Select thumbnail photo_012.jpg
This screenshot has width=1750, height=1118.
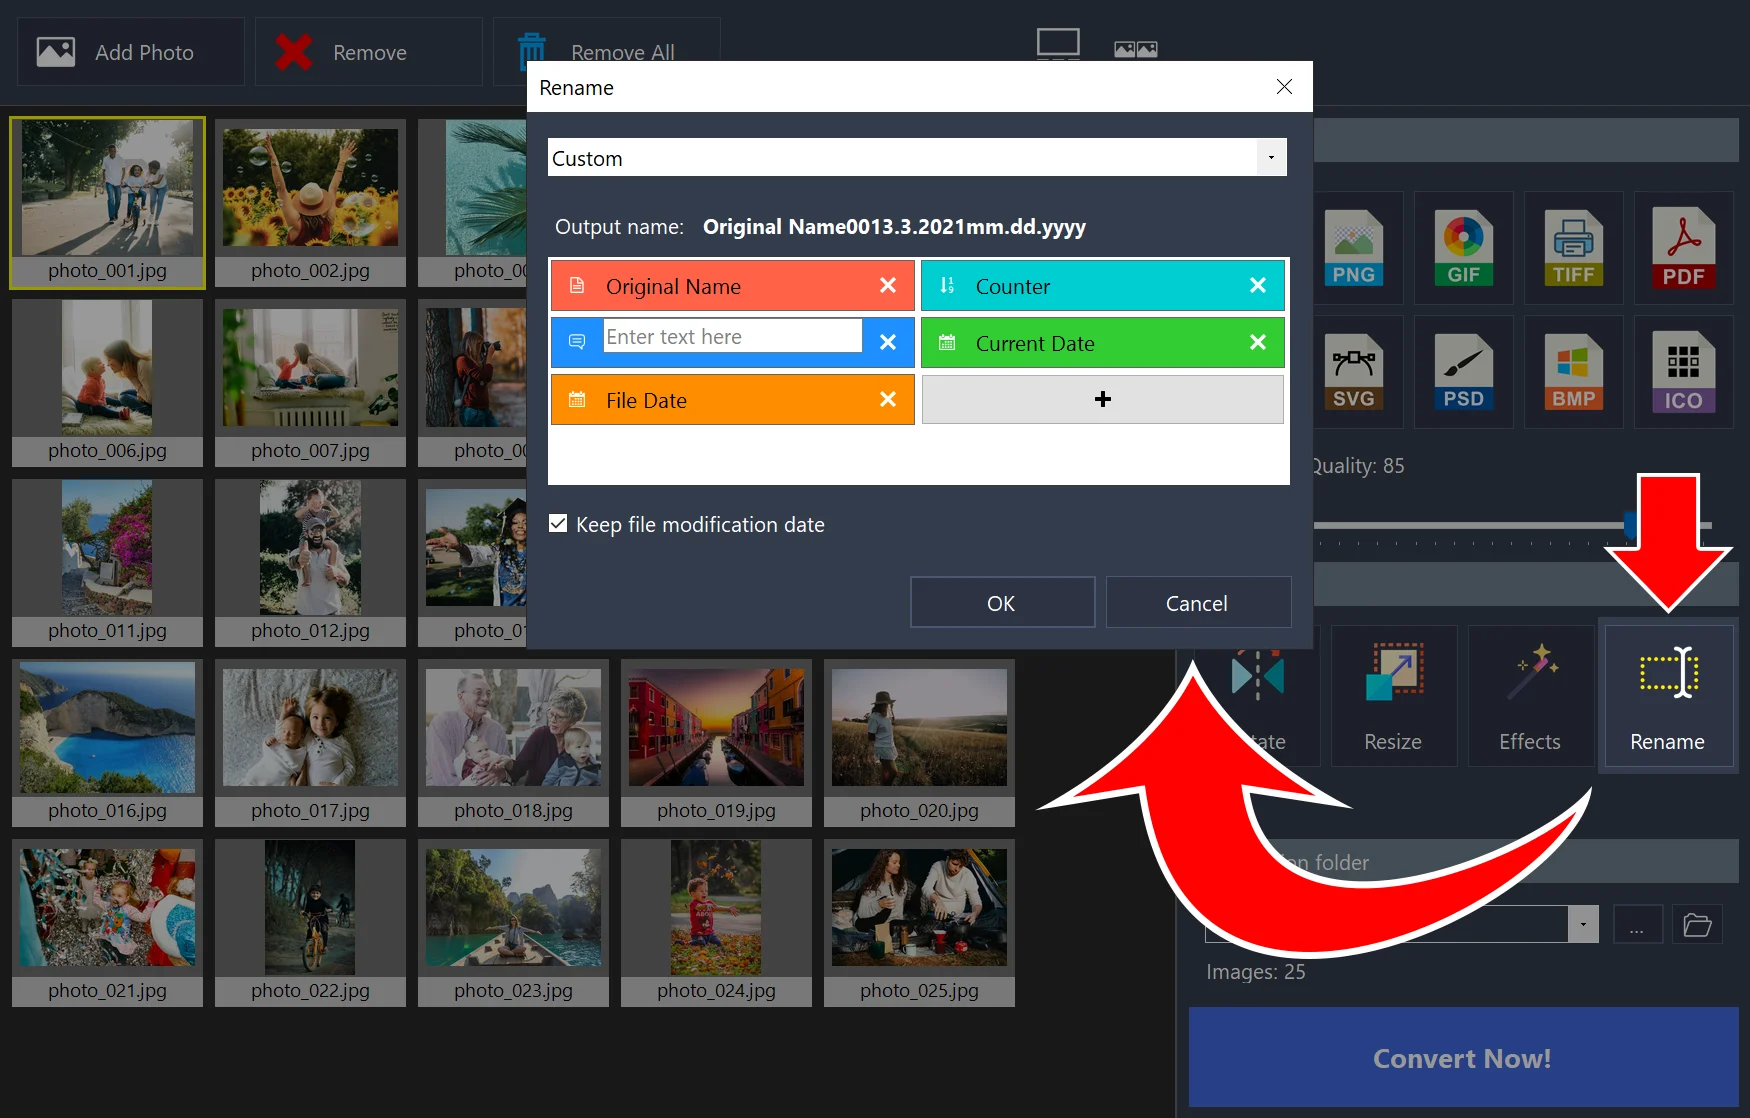click(x=310, y=563)
